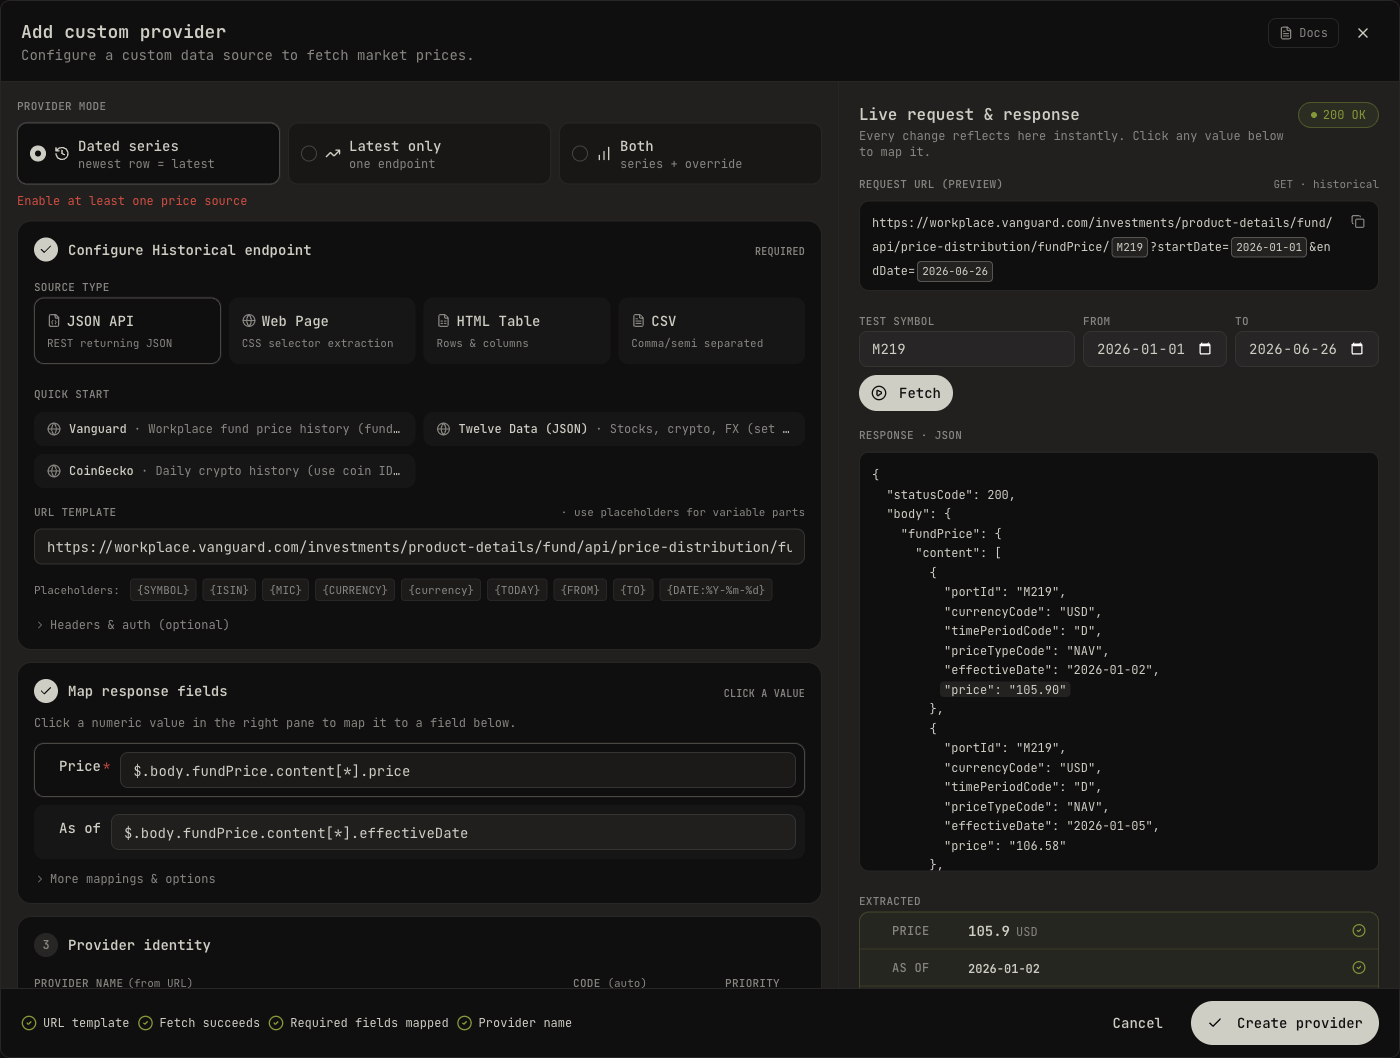Screen dimensions: 1400x1058
Task: Insert the {TO} placeholder
Action: tap(633, 590)
